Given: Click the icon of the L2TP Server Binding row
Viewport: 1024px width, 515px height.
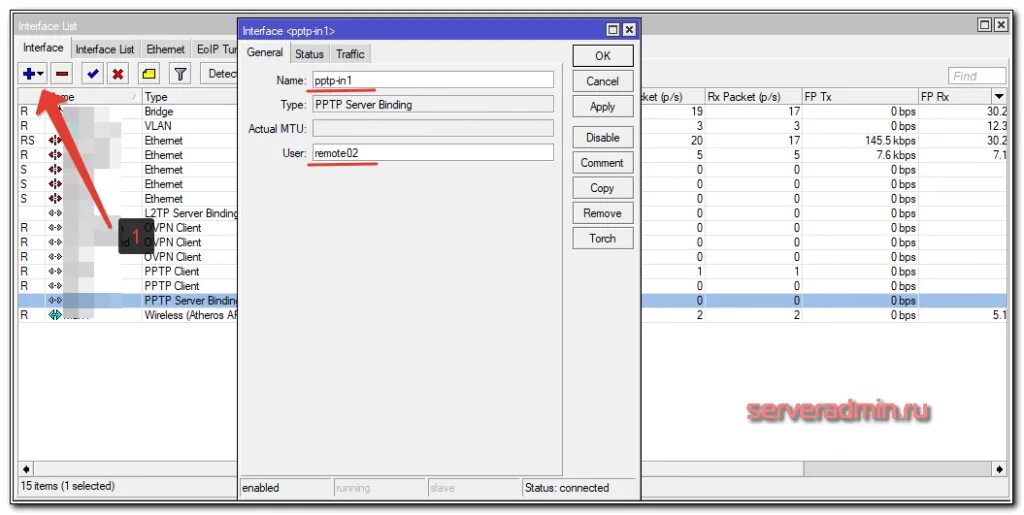Looking at the screenshot, I should (55, 213).
